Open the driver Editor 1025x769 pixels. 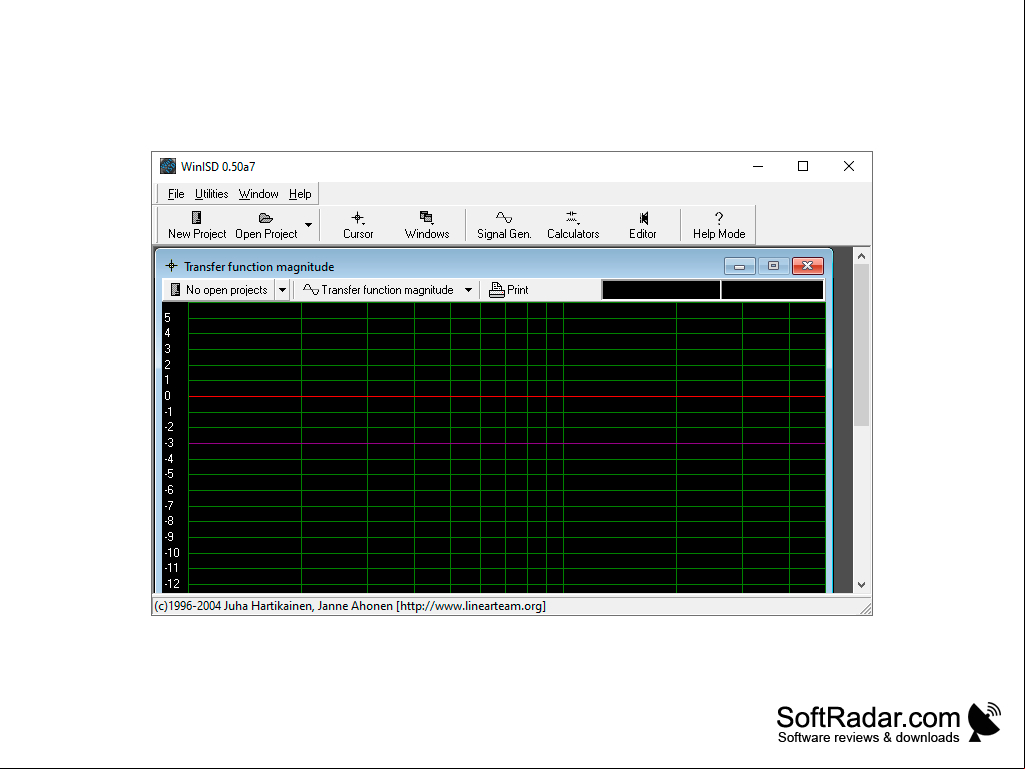click(642, 225)
